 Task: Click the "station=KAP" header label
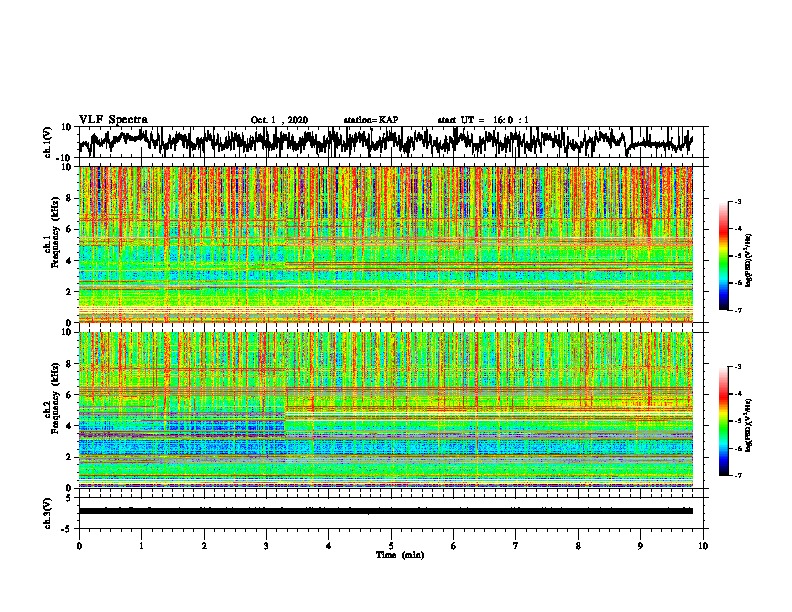371,120
